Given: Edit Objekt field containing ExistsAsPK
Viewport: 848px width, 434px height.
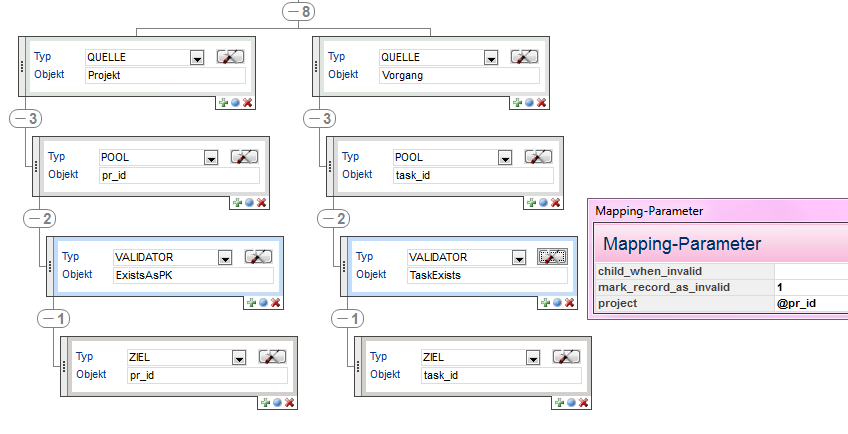Looking at the screenshot, I should point(194,275).
